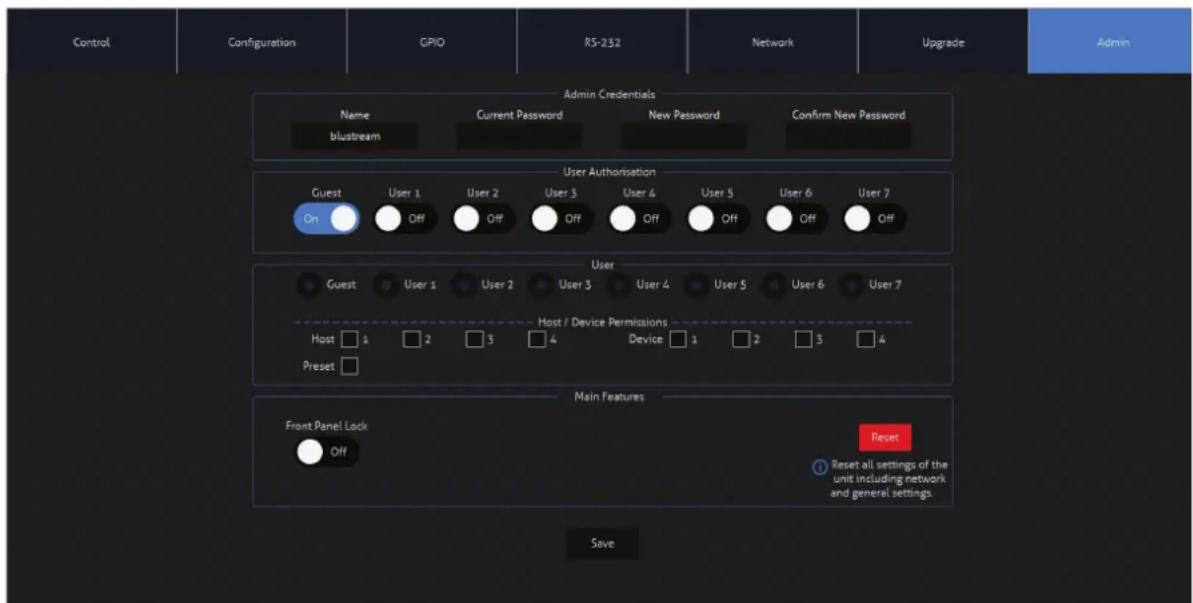Enable the User 6 authorisation toggle
The height and width of the screenshot is (603, 1193).
pos(797,219)
